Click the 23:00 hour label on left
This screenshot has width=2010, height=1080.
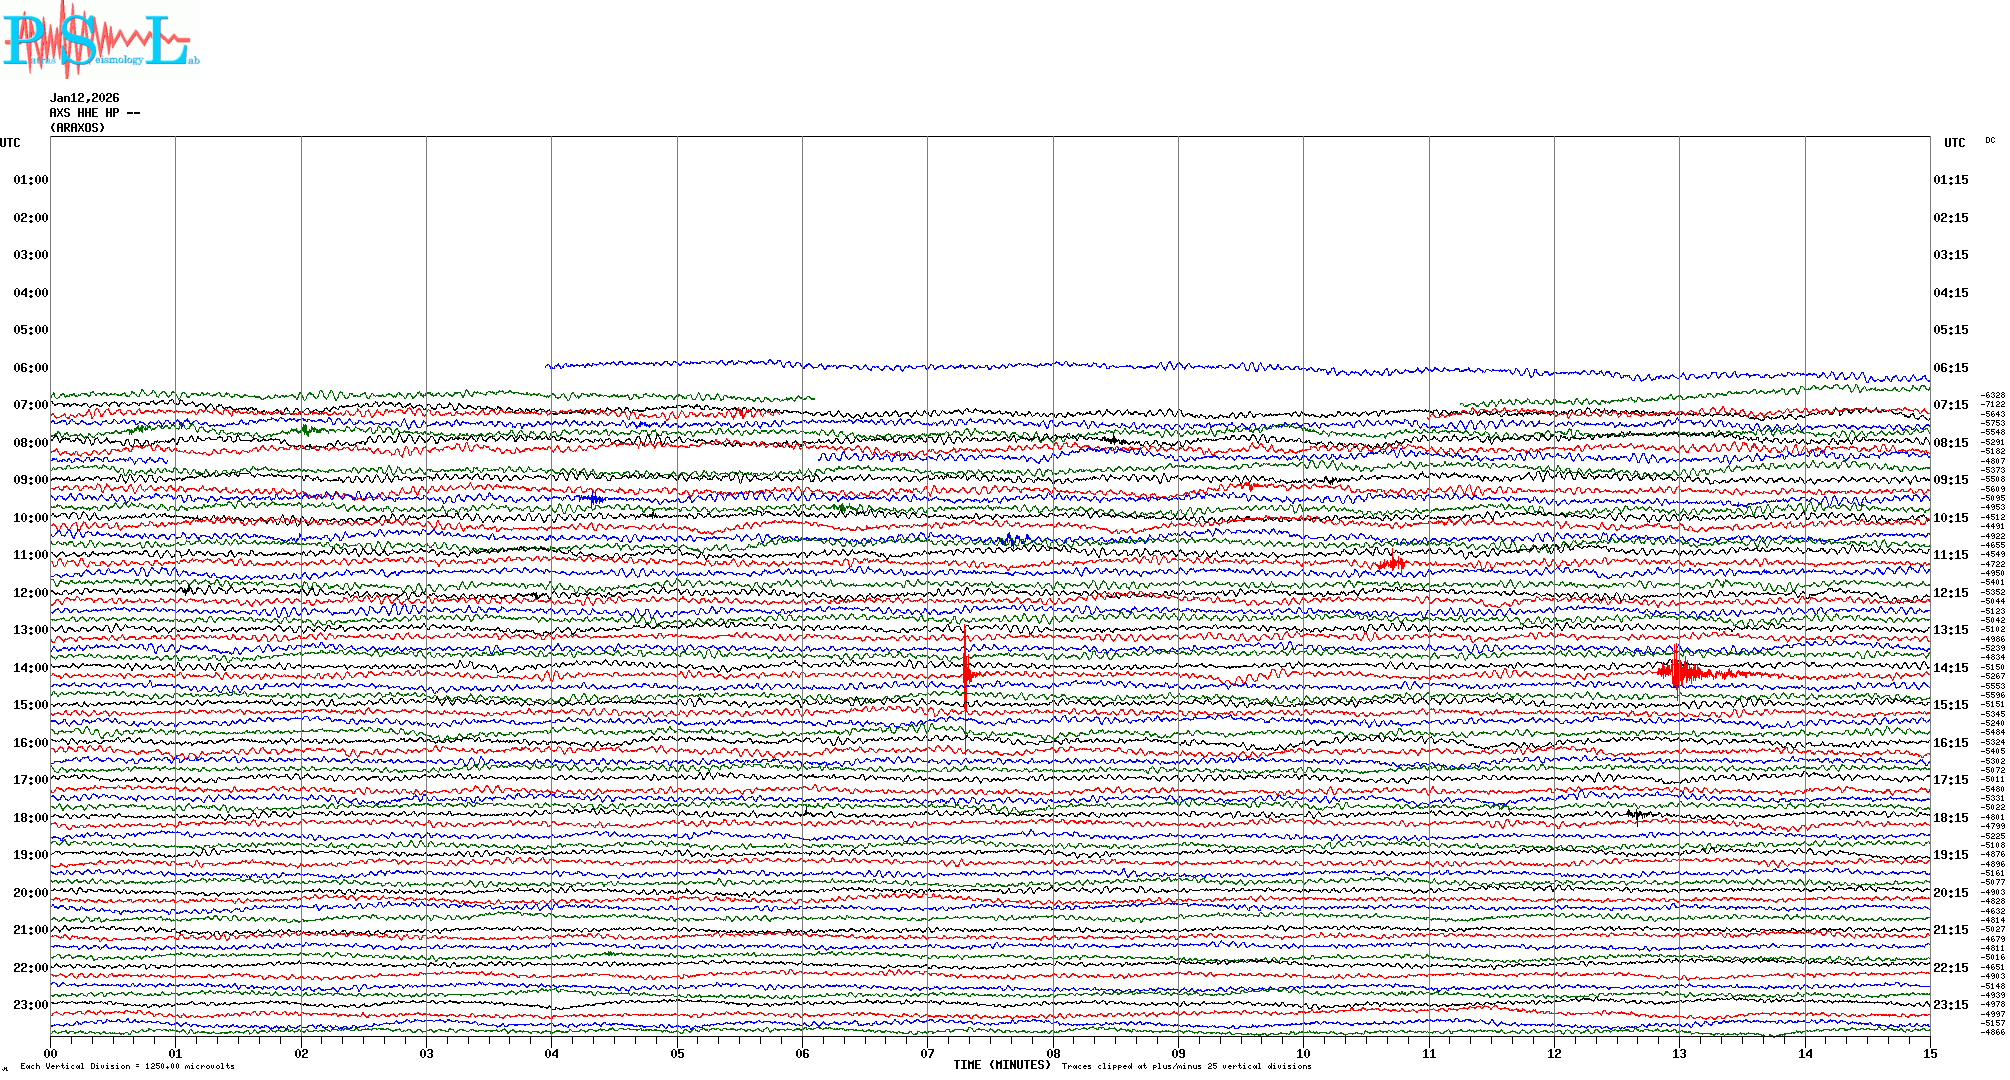click(30, 1005)
